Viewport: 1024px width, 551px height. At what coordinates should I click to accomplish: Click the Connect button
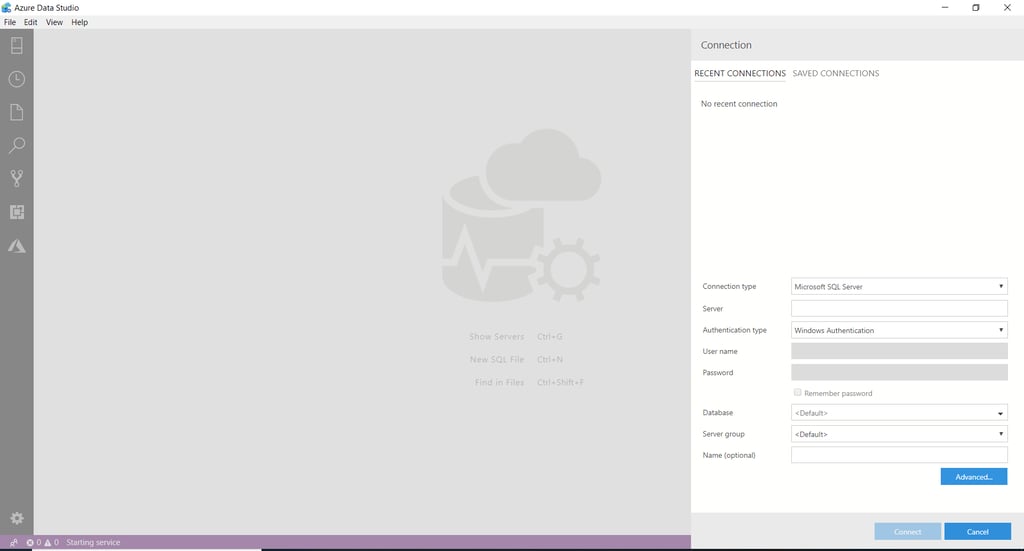pos(908,531)
